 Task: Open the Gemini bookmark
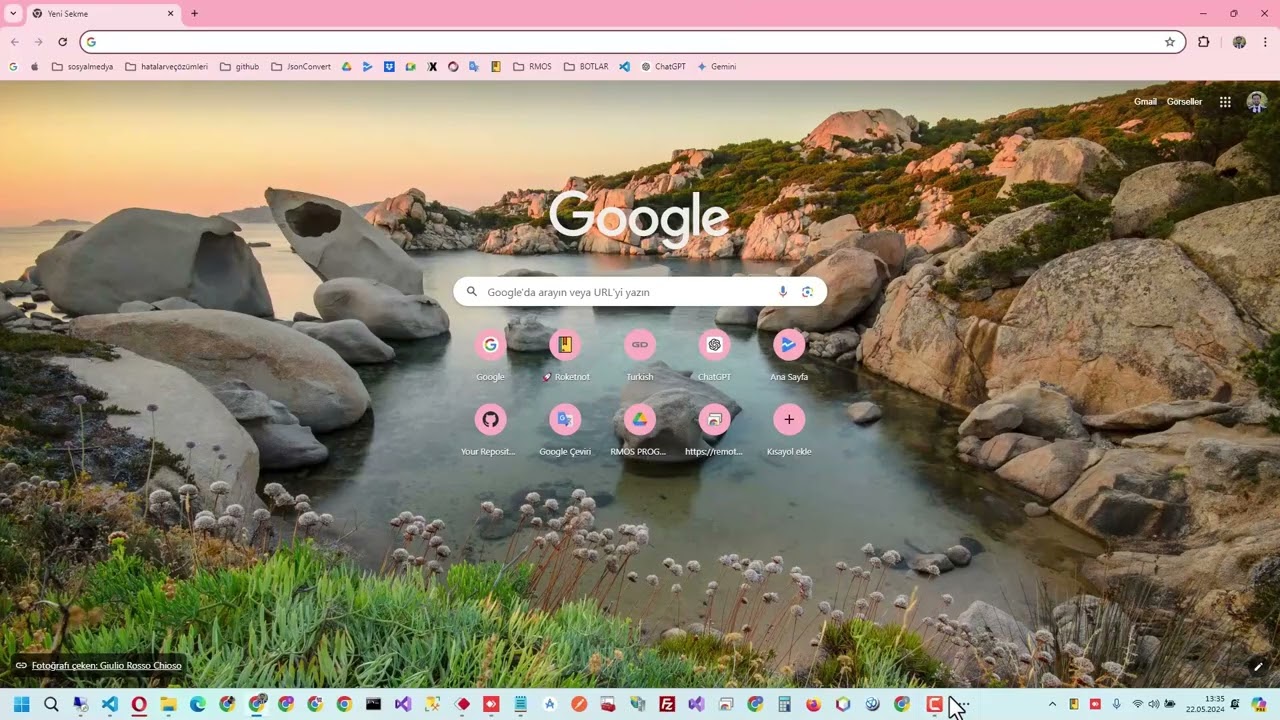tap(716, 67)
